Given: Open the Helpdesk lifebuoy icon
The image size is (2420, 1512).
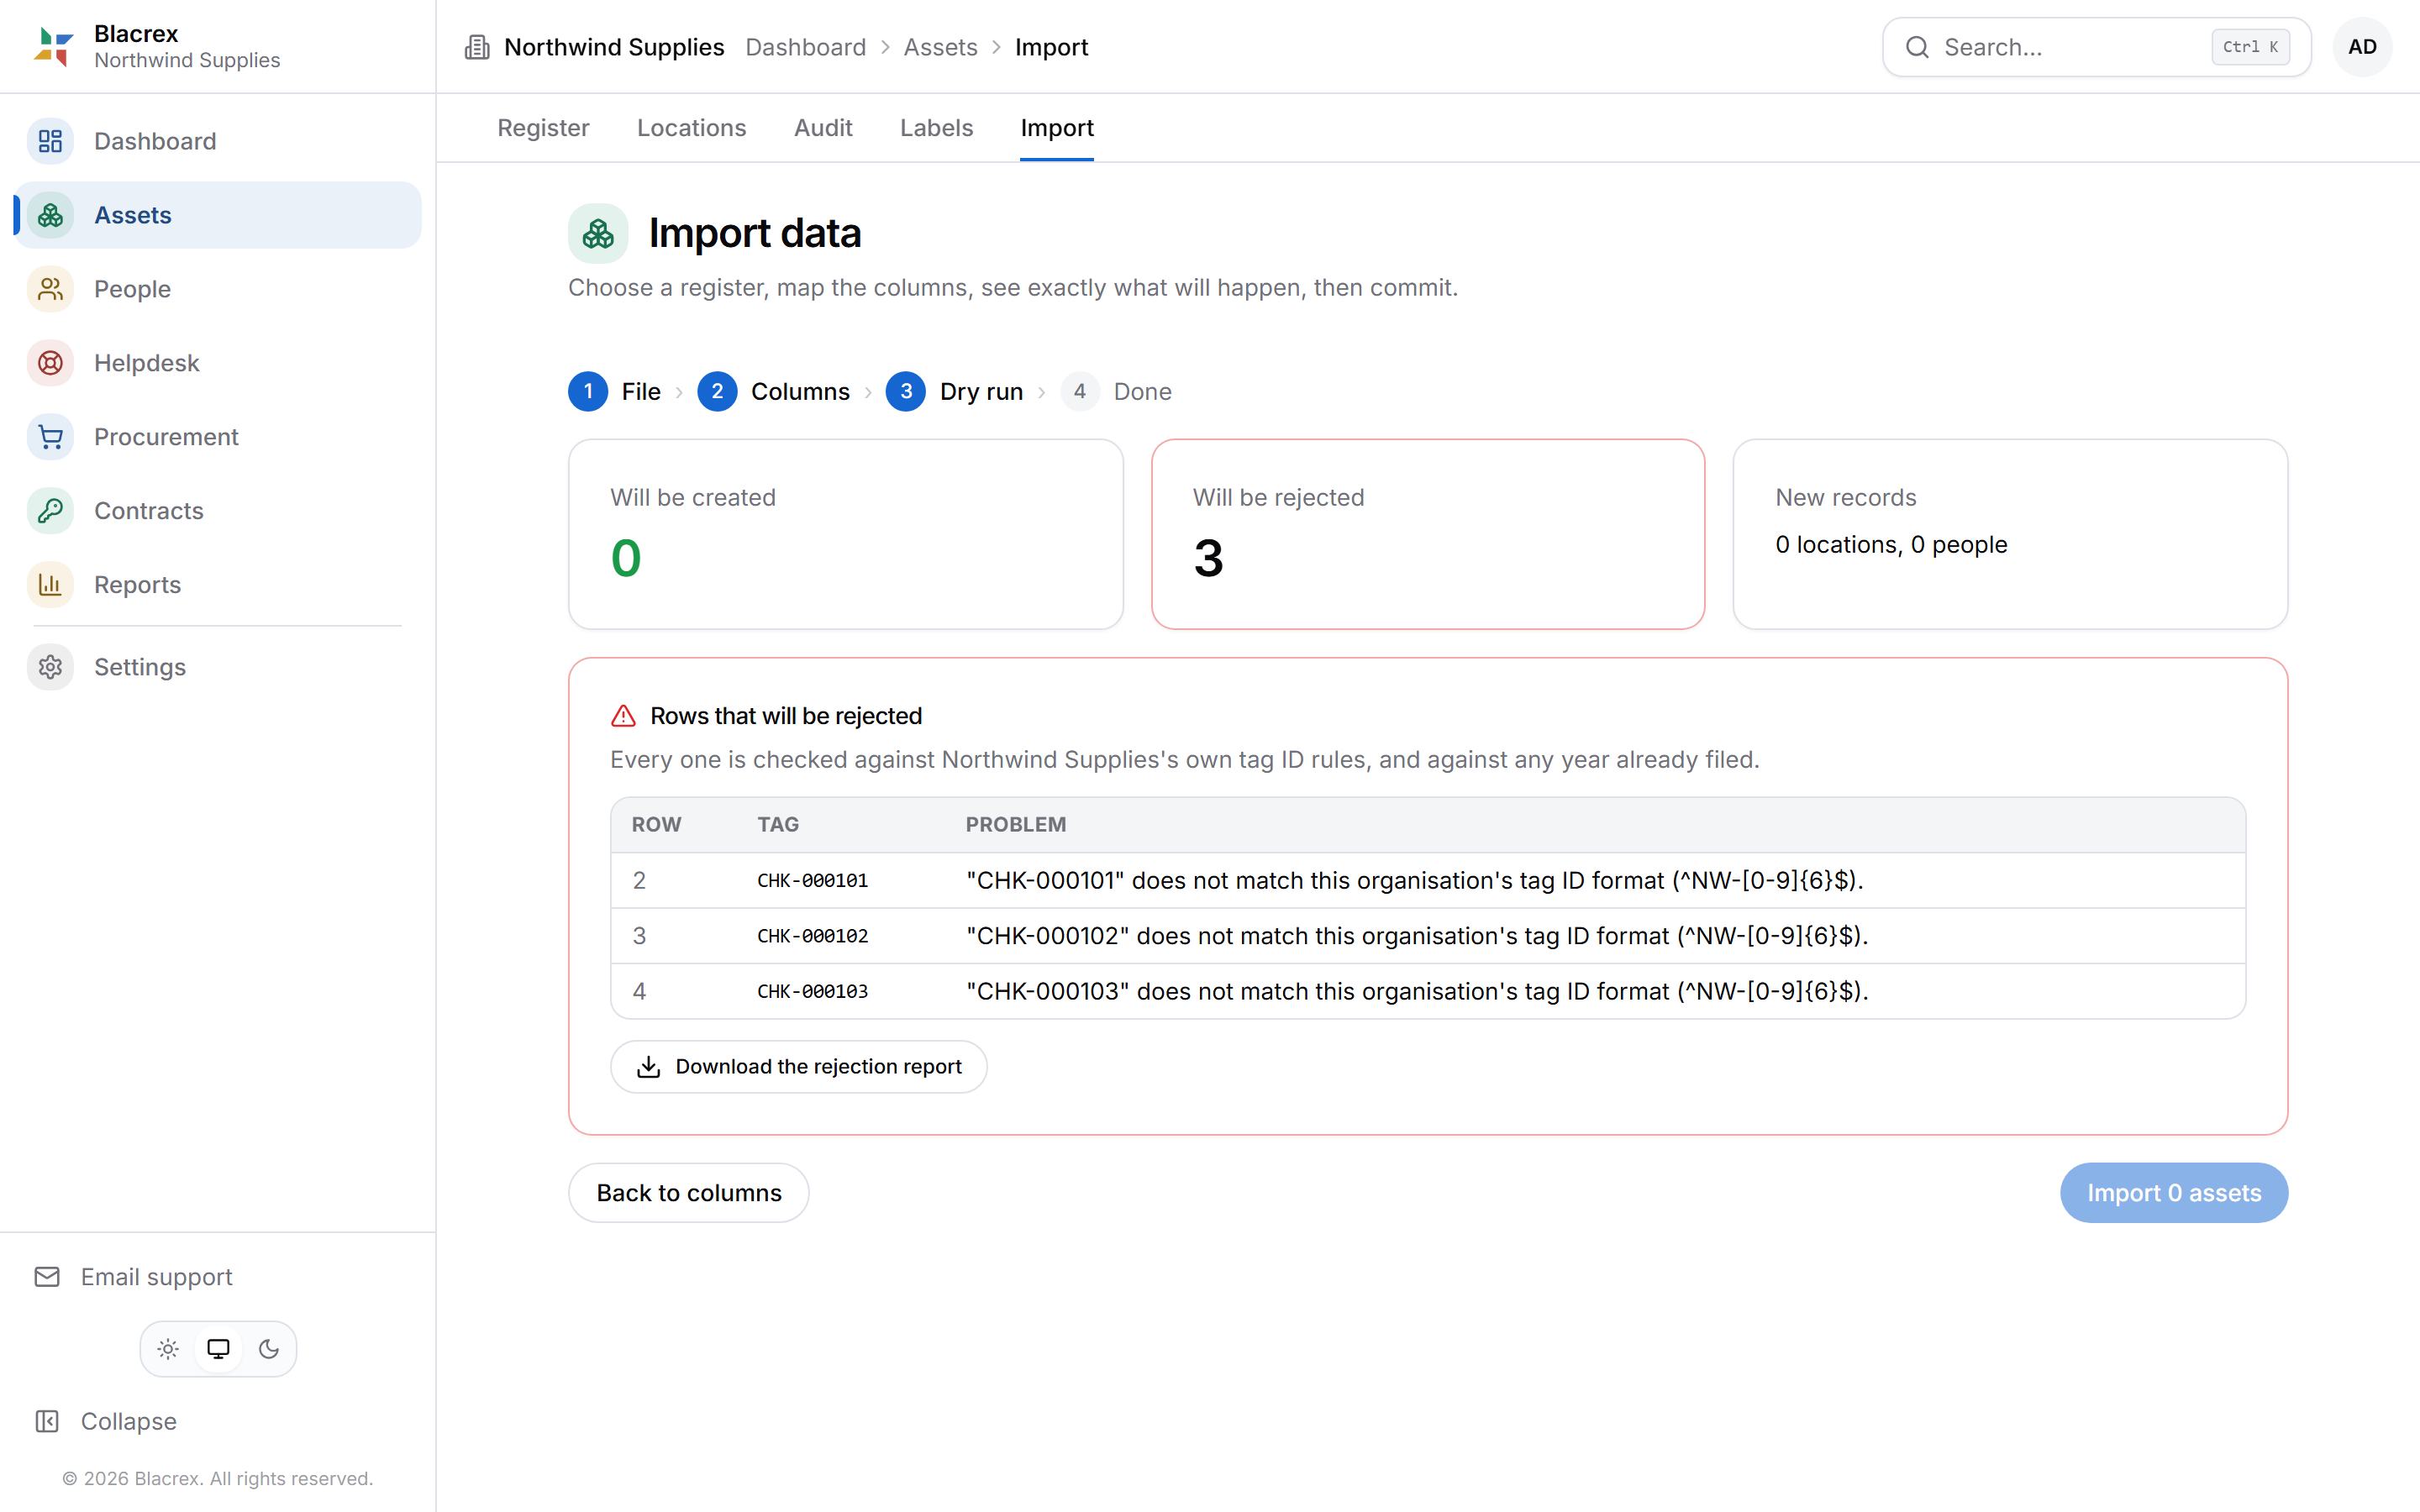Looking at the screenshot, I should click(x=50, y=363).
